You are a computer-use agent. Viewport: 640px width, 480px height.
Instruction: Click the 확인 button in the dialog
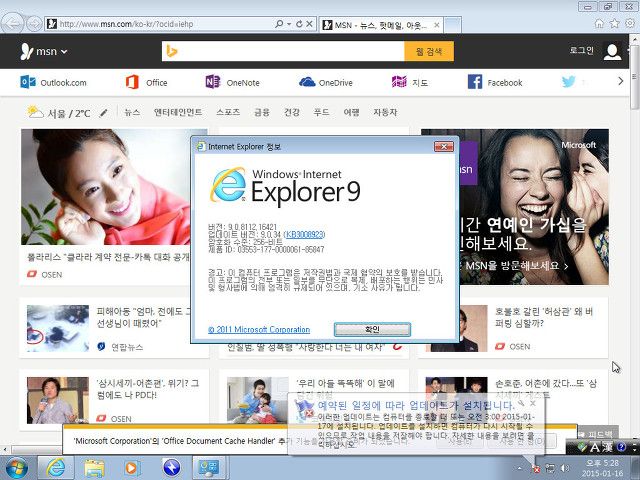tap(372, 329)
